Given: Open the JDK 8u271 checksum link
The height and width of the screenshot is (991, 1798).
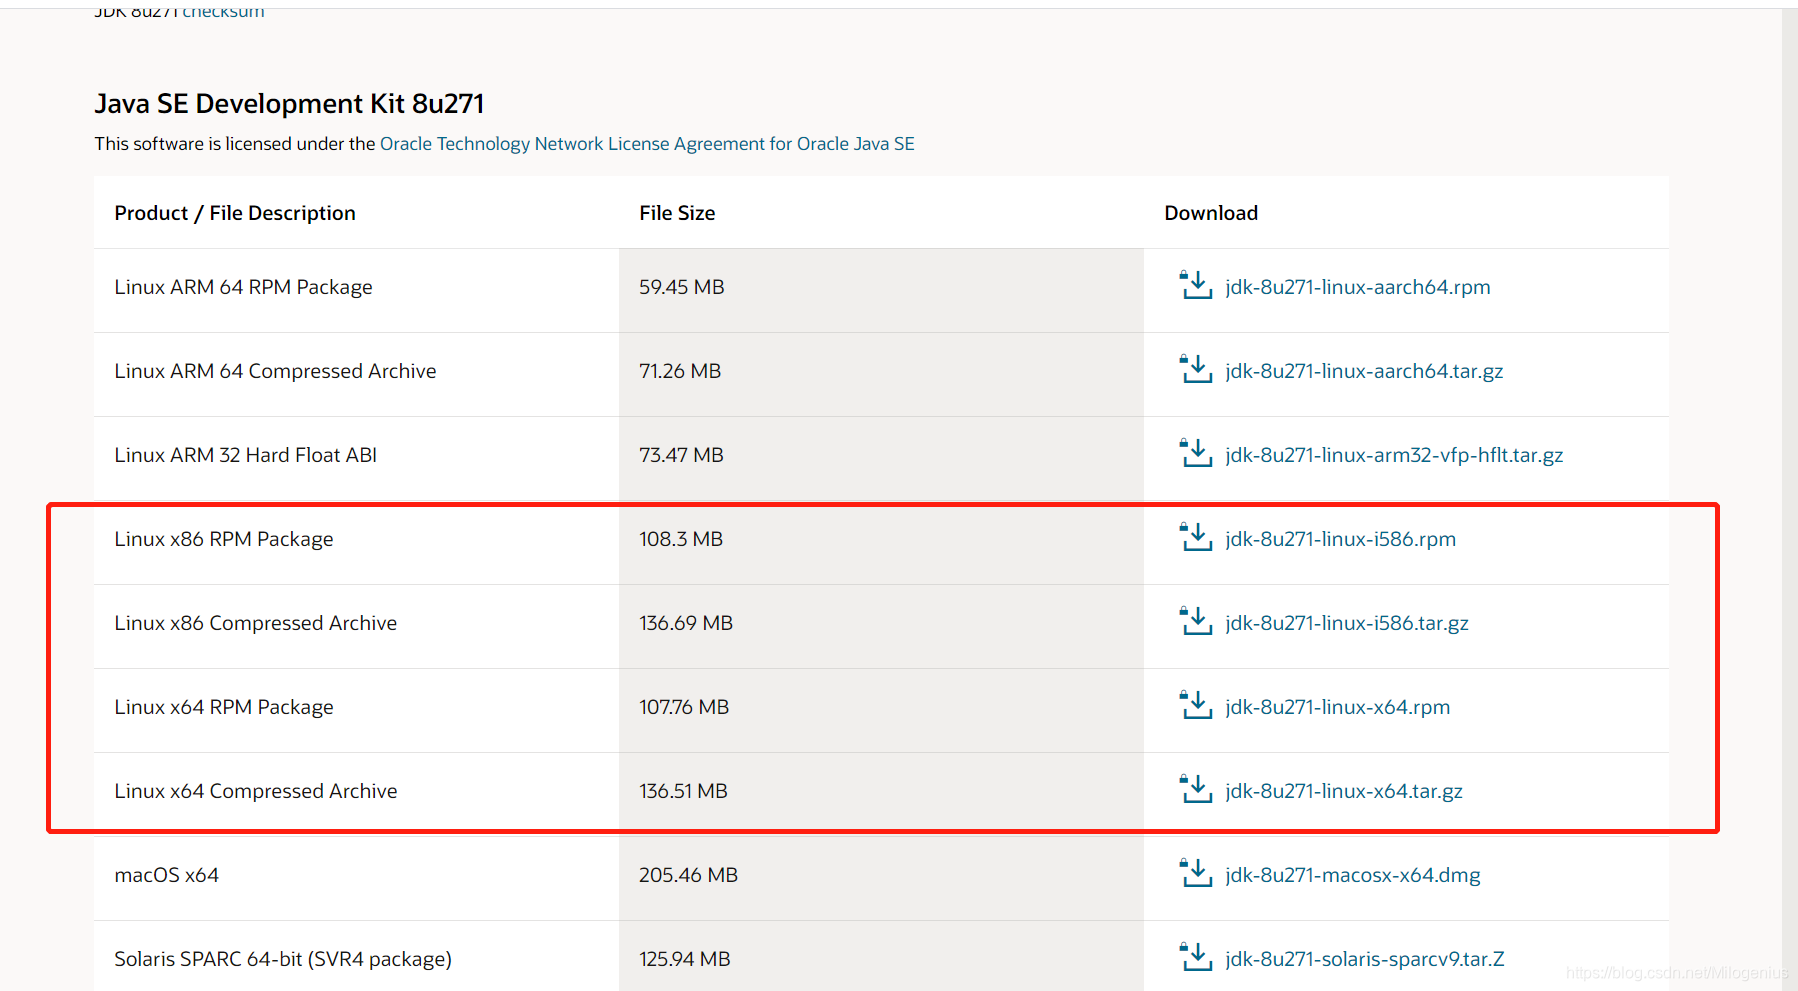Looking at the screenshot, I should tap(223, 11).
